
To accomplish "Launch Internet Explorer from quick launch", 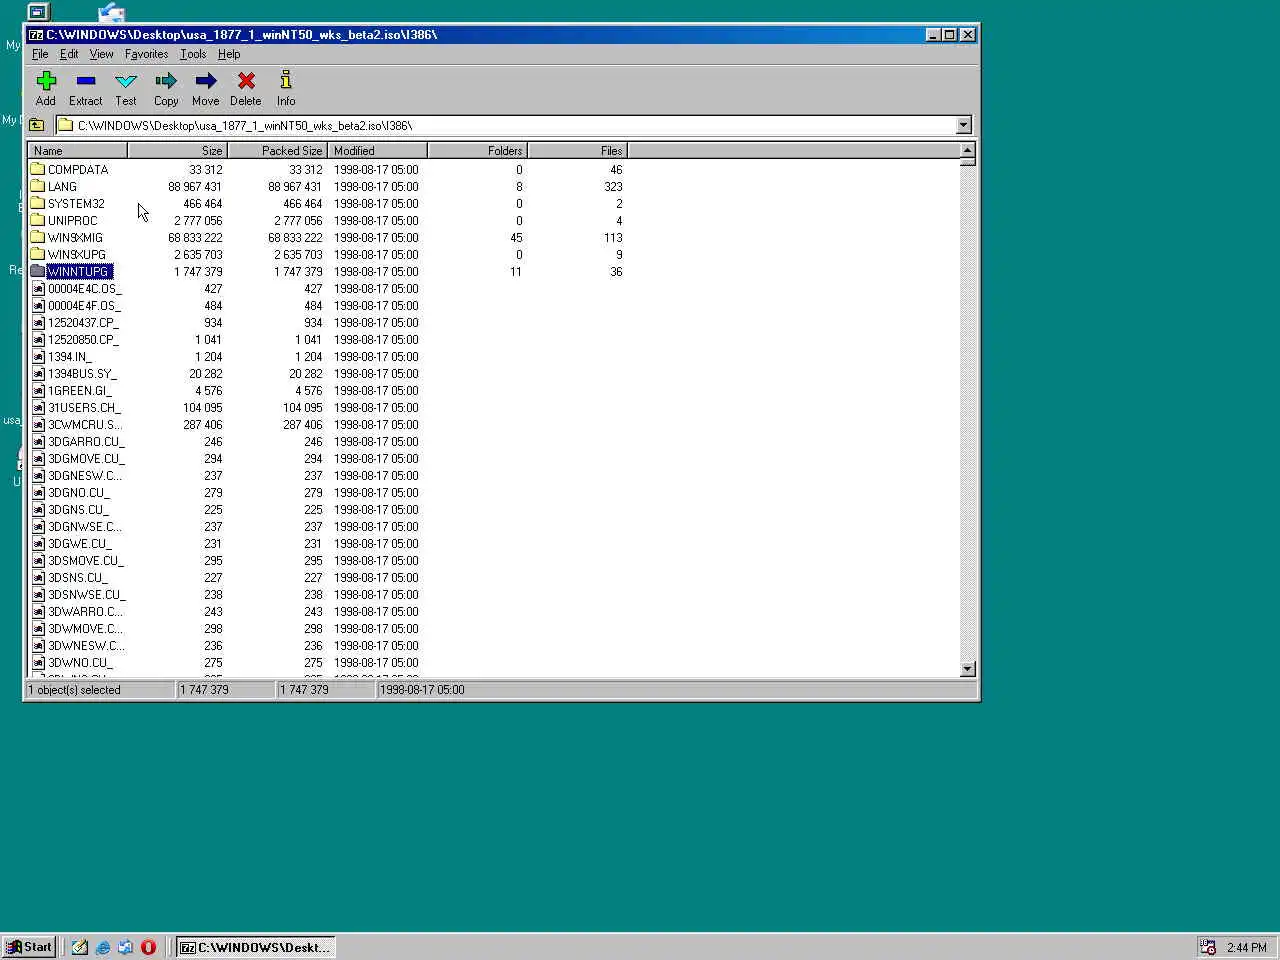I will [x=102, y=947].
